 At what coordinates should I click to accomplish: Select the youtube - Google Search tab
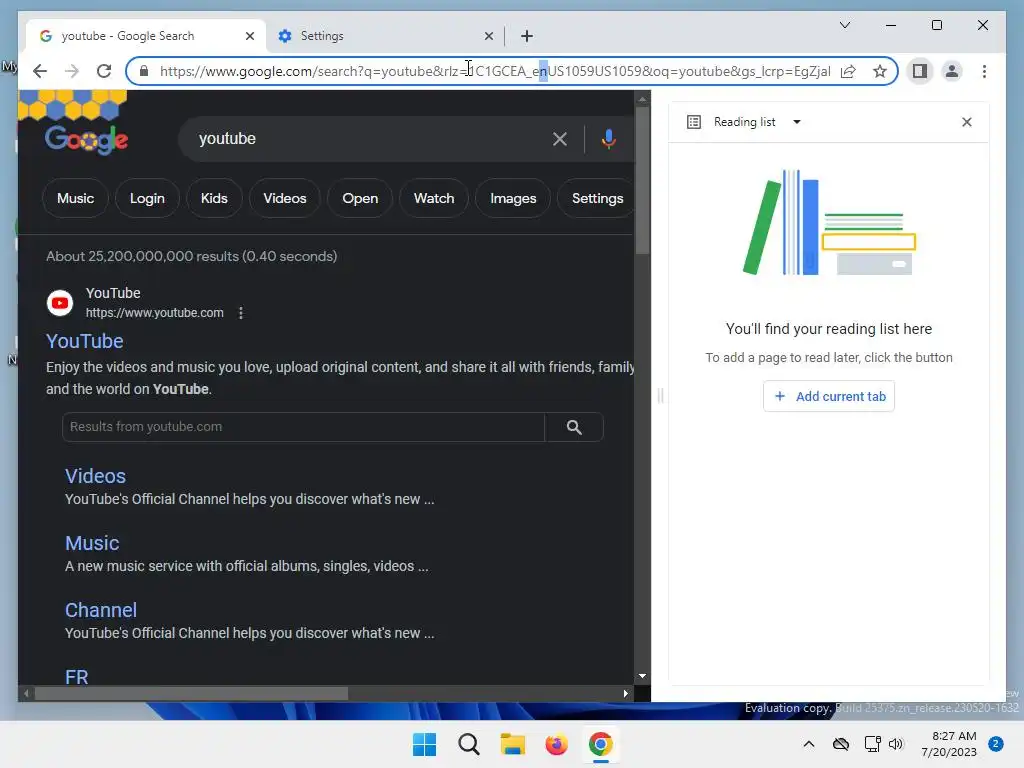(146, 36)
